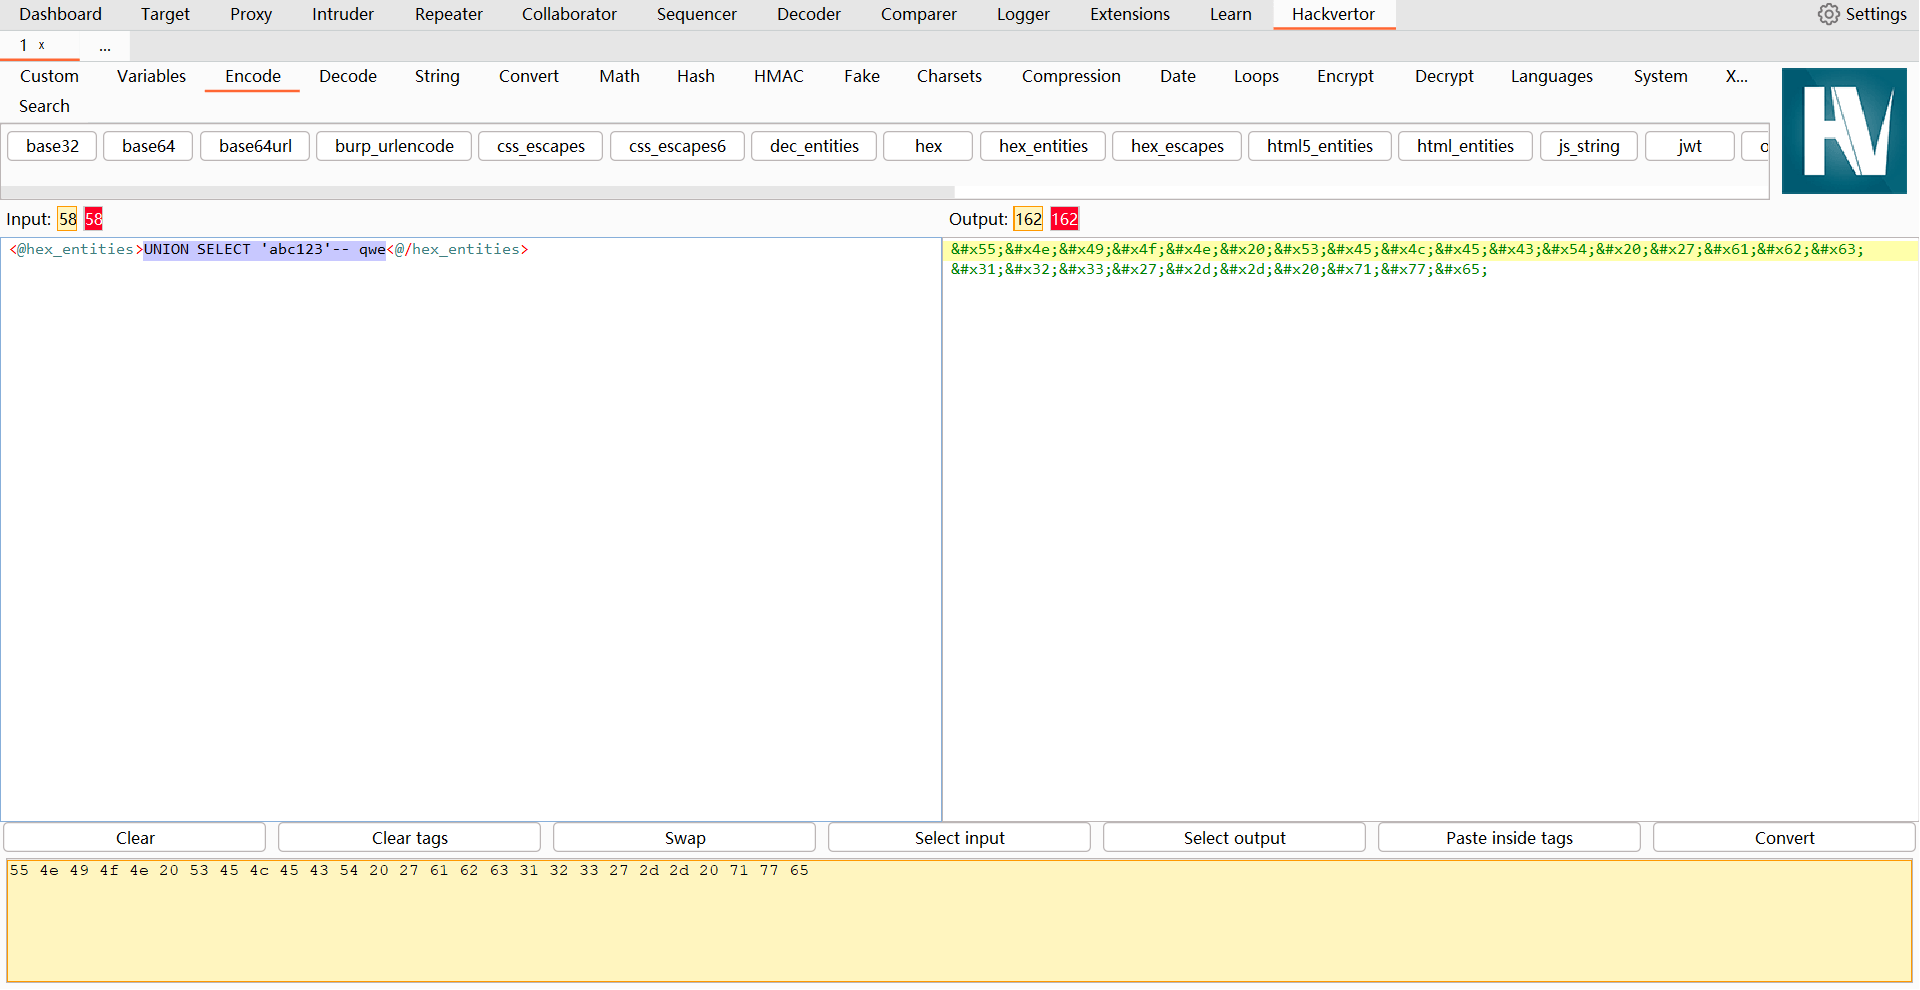
Task: Click the Clear tags button
Action: [409, 838]
